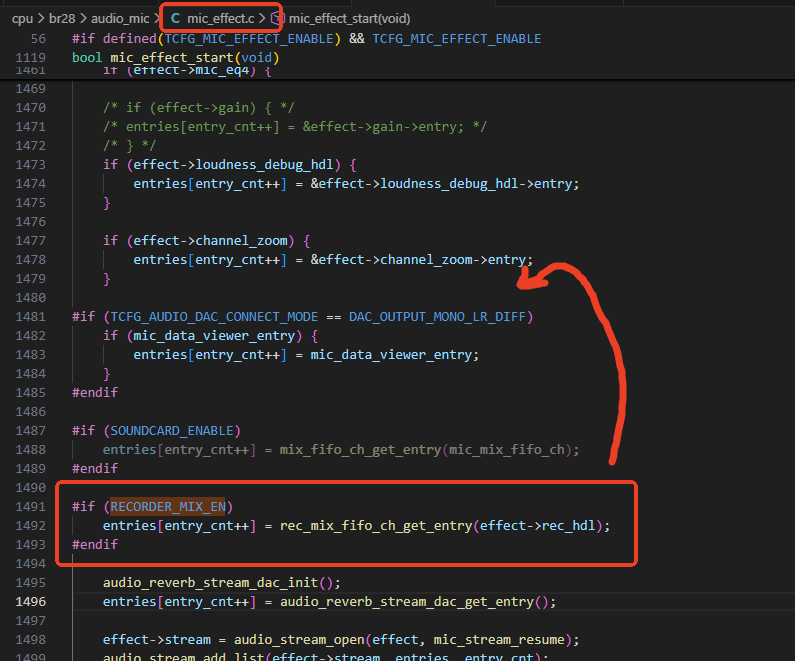Click mic_stream_resume argument on line 1498
Image resolution: width=795 pixels, height=661 pixels.
point(499,640)
